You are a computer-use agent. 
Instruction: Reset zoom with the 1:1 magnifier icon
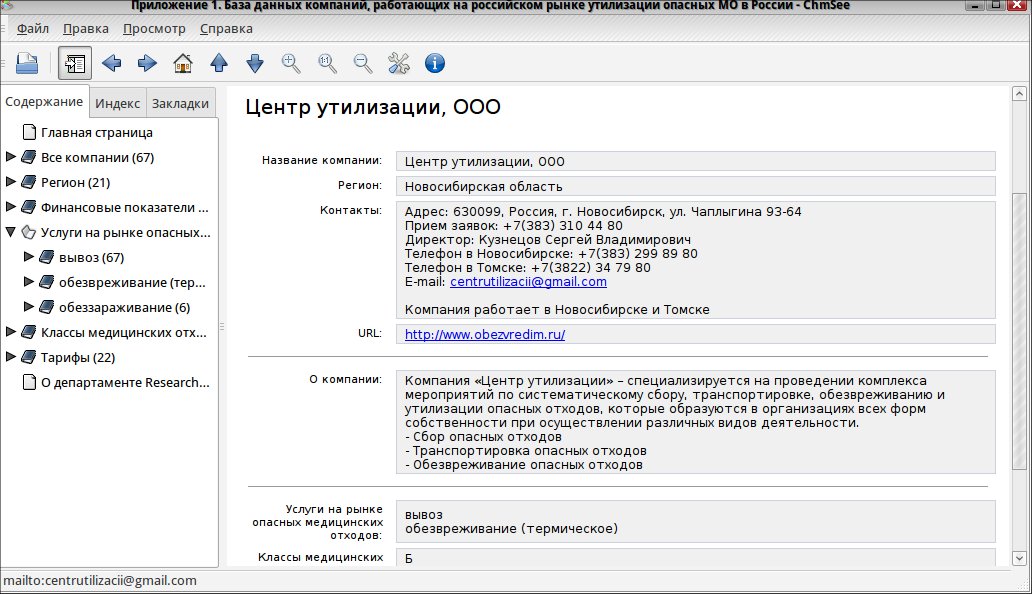[x=327, y=63]
